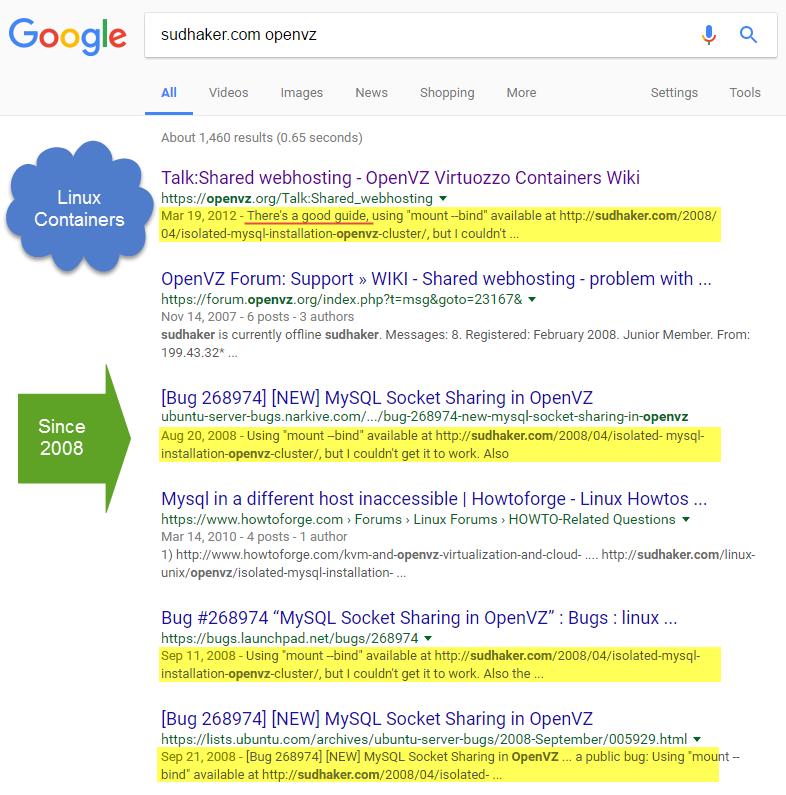Open the arrow beside bugs.launchpad.net URL
Screen dimensions: 786x795
coord(428,638)
